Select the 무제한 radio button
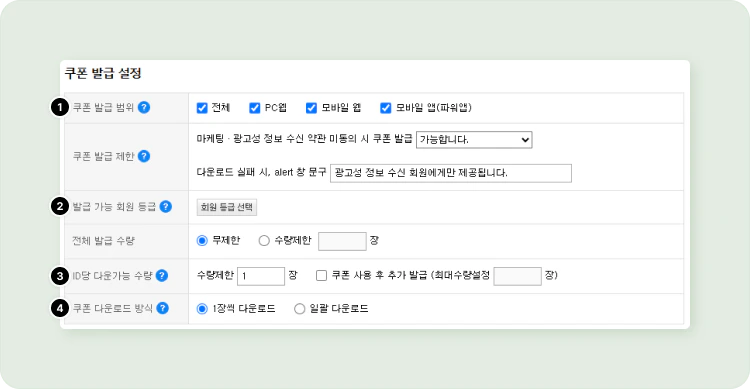The height and width of the screenshot is (389, 750). click(202, 241)
